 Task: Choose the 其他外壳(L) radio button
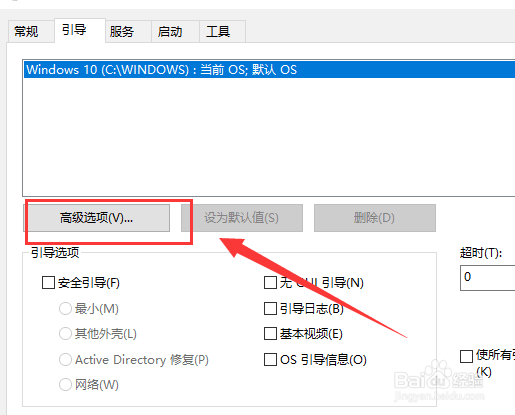[x=65, y=334]
